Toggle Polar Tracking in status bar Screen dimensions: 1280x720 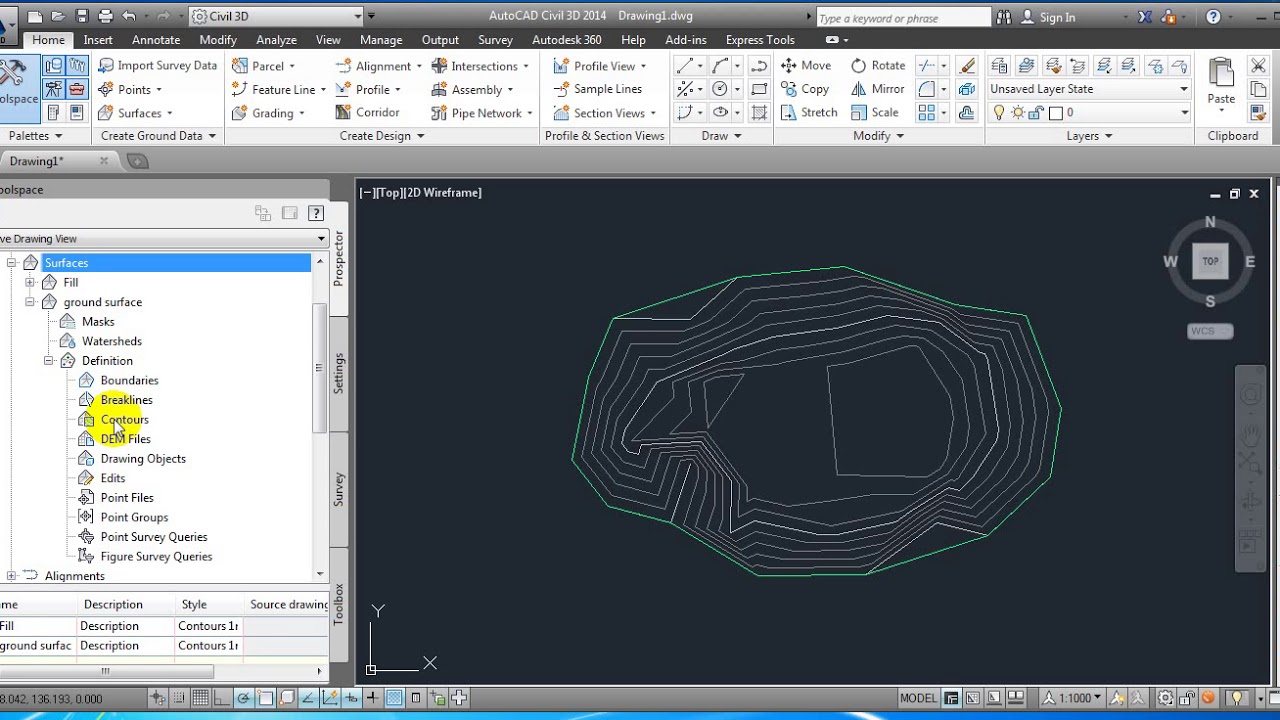click(x=245, y=698)
